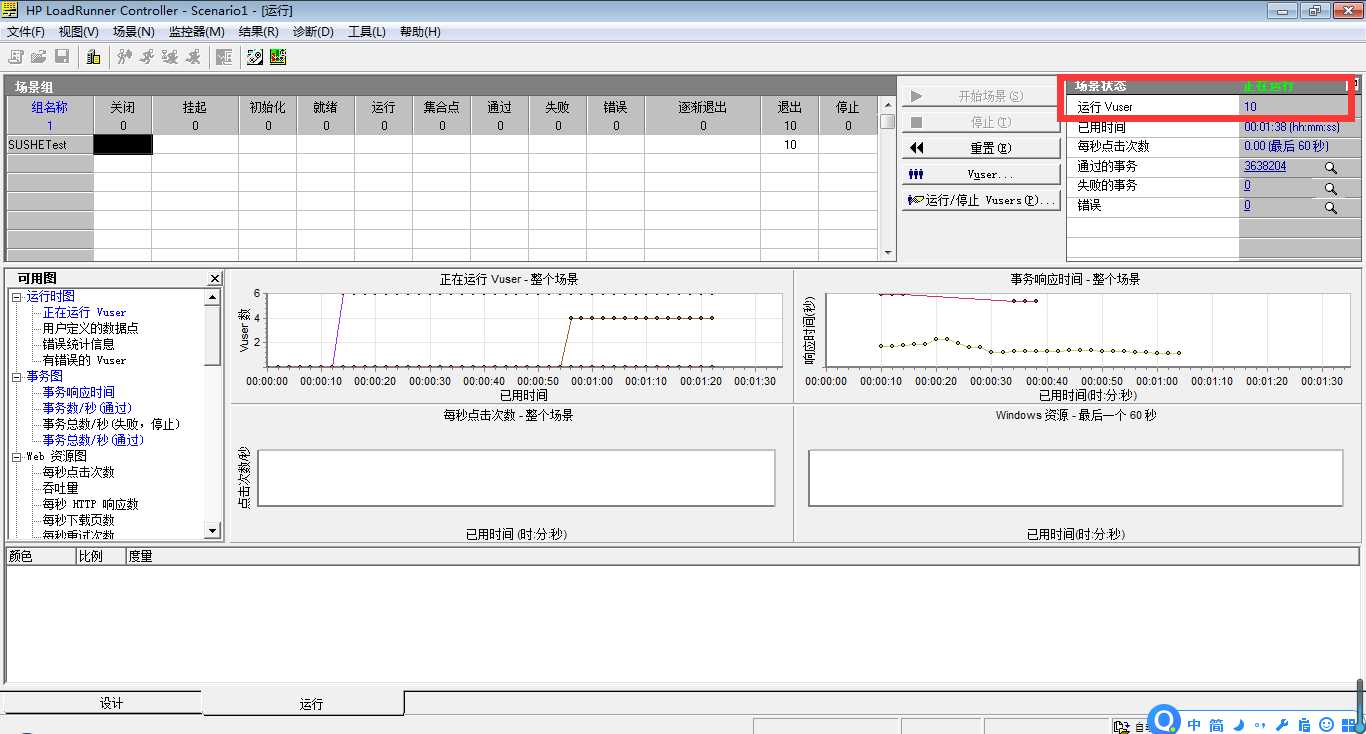The width and height of the screenshot is (1366, 734).
Task: Select 吞吐量 in graph tree
Action: [x=60, y=488]
